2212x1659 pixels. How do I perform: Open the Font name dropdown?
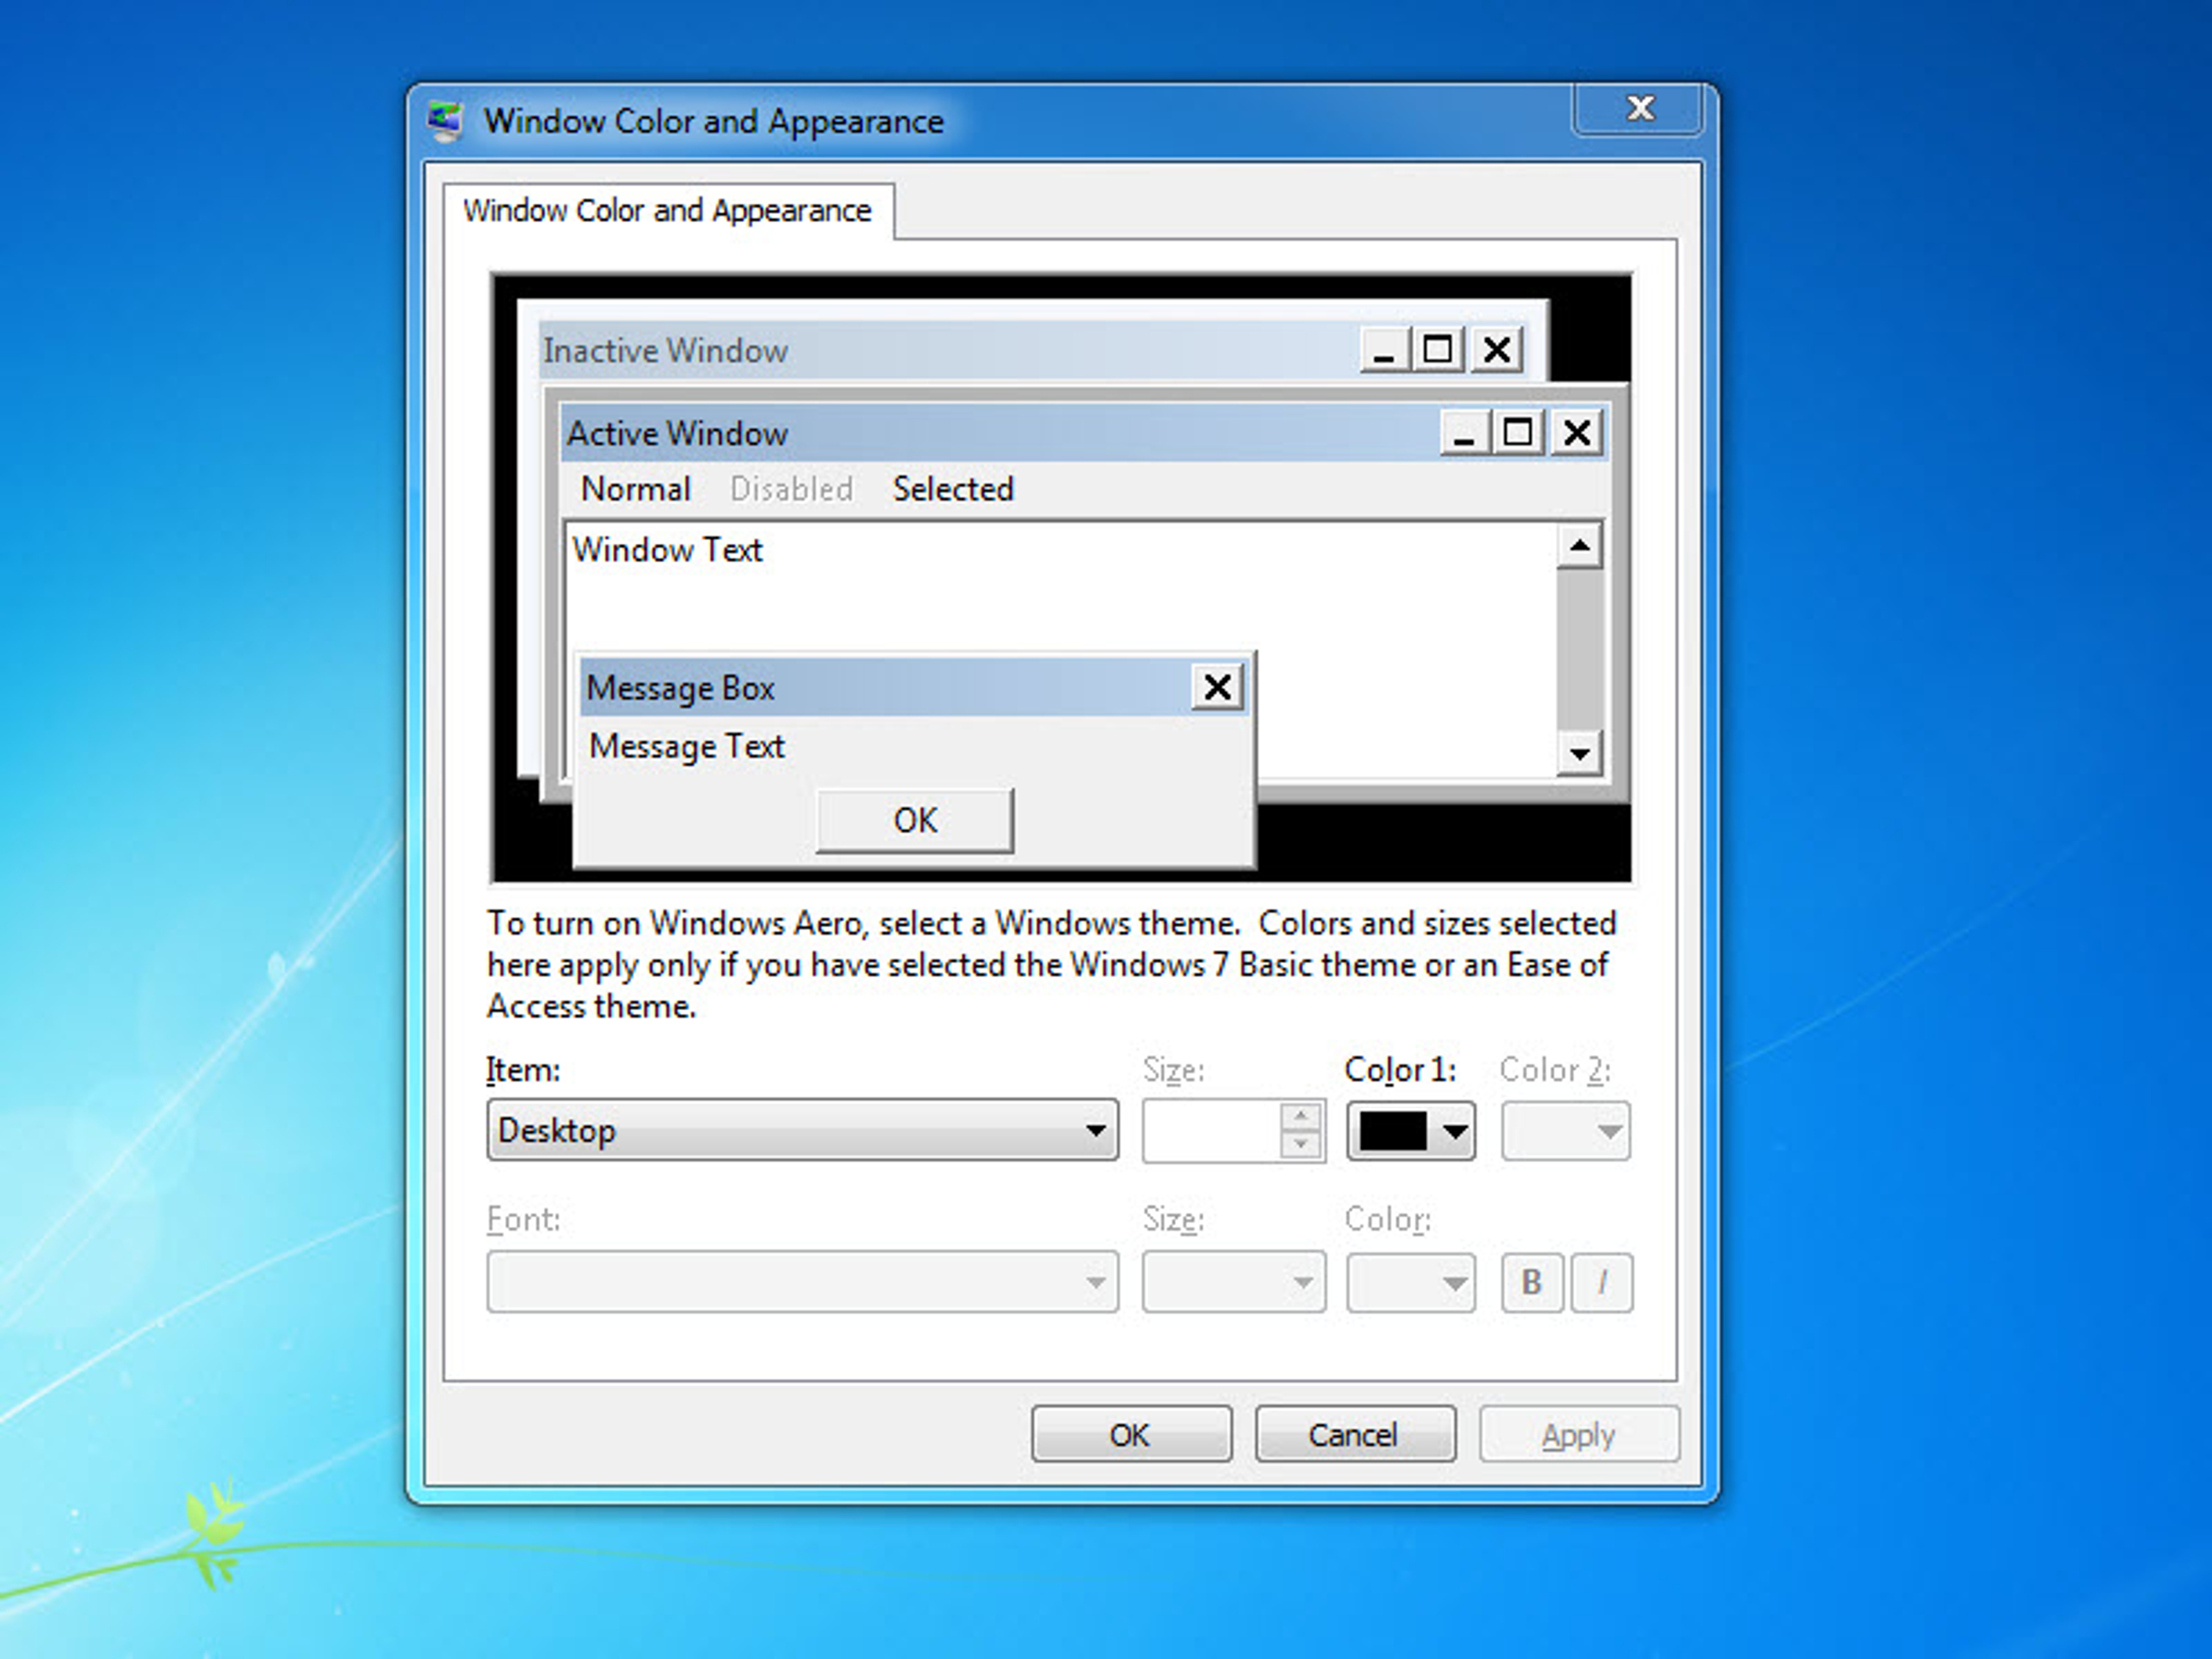click(802, 1281)
